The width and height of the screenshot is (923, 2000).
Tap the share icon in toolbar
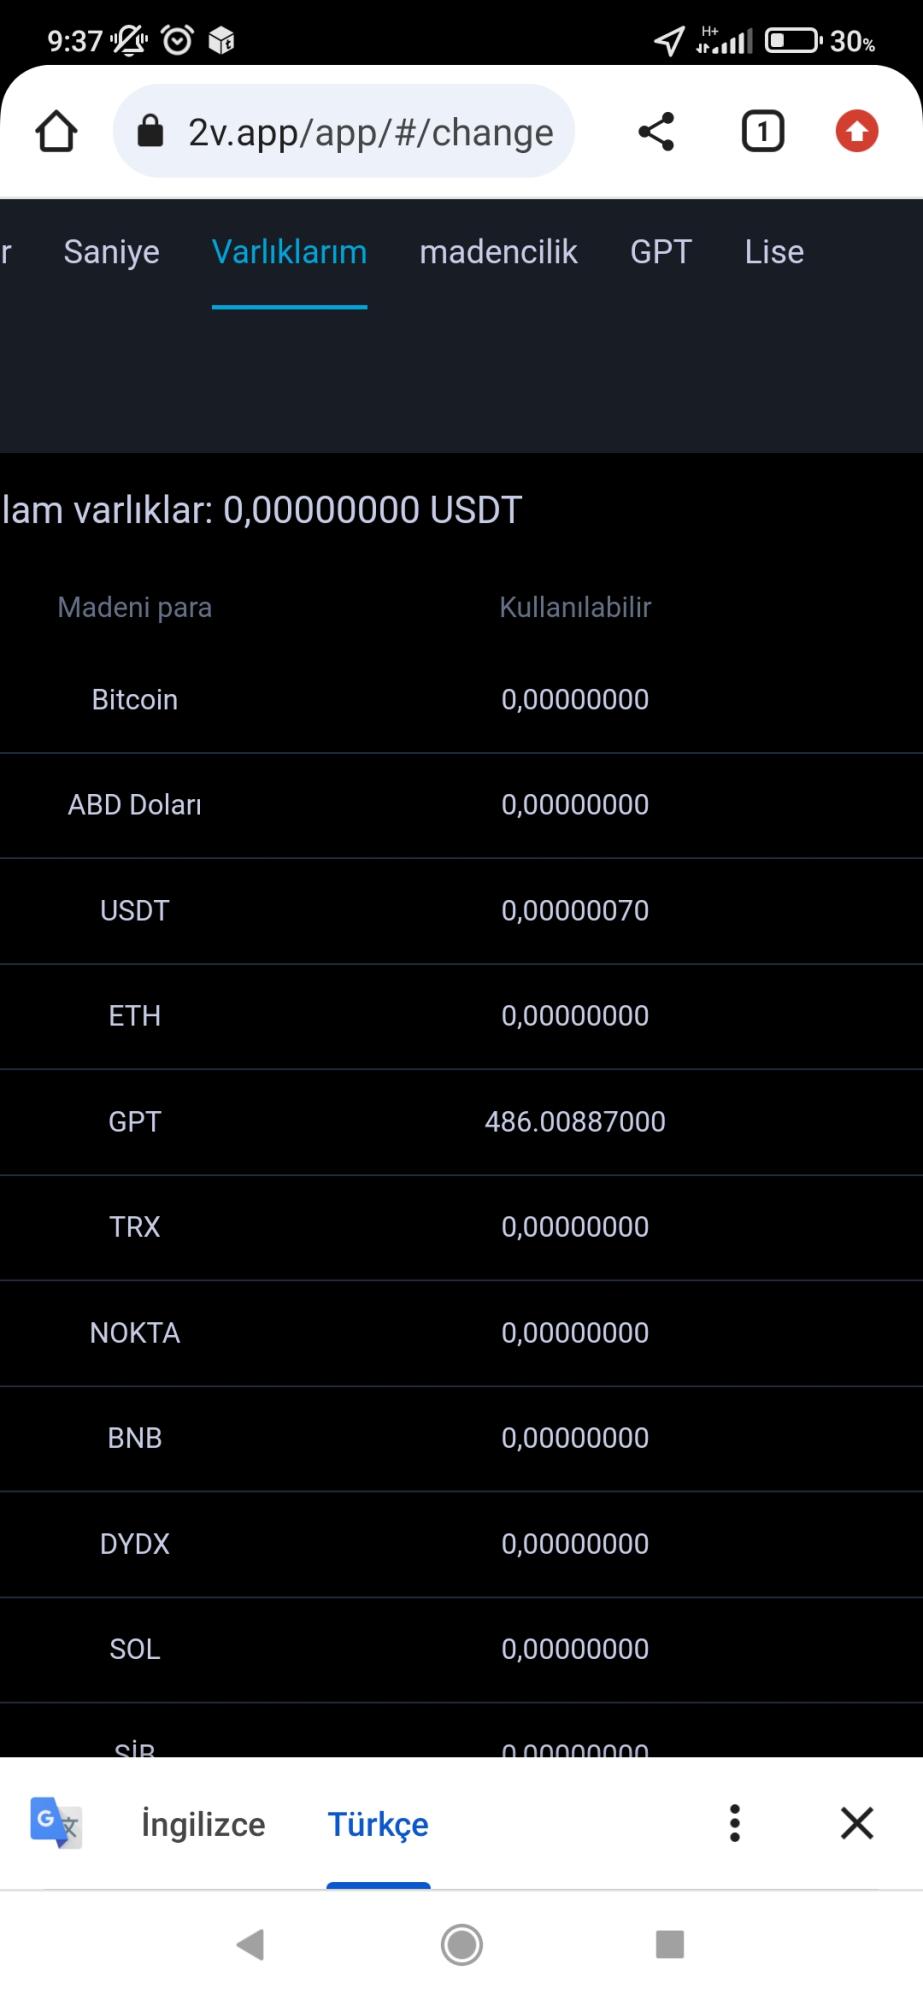[x=656, y=131]
